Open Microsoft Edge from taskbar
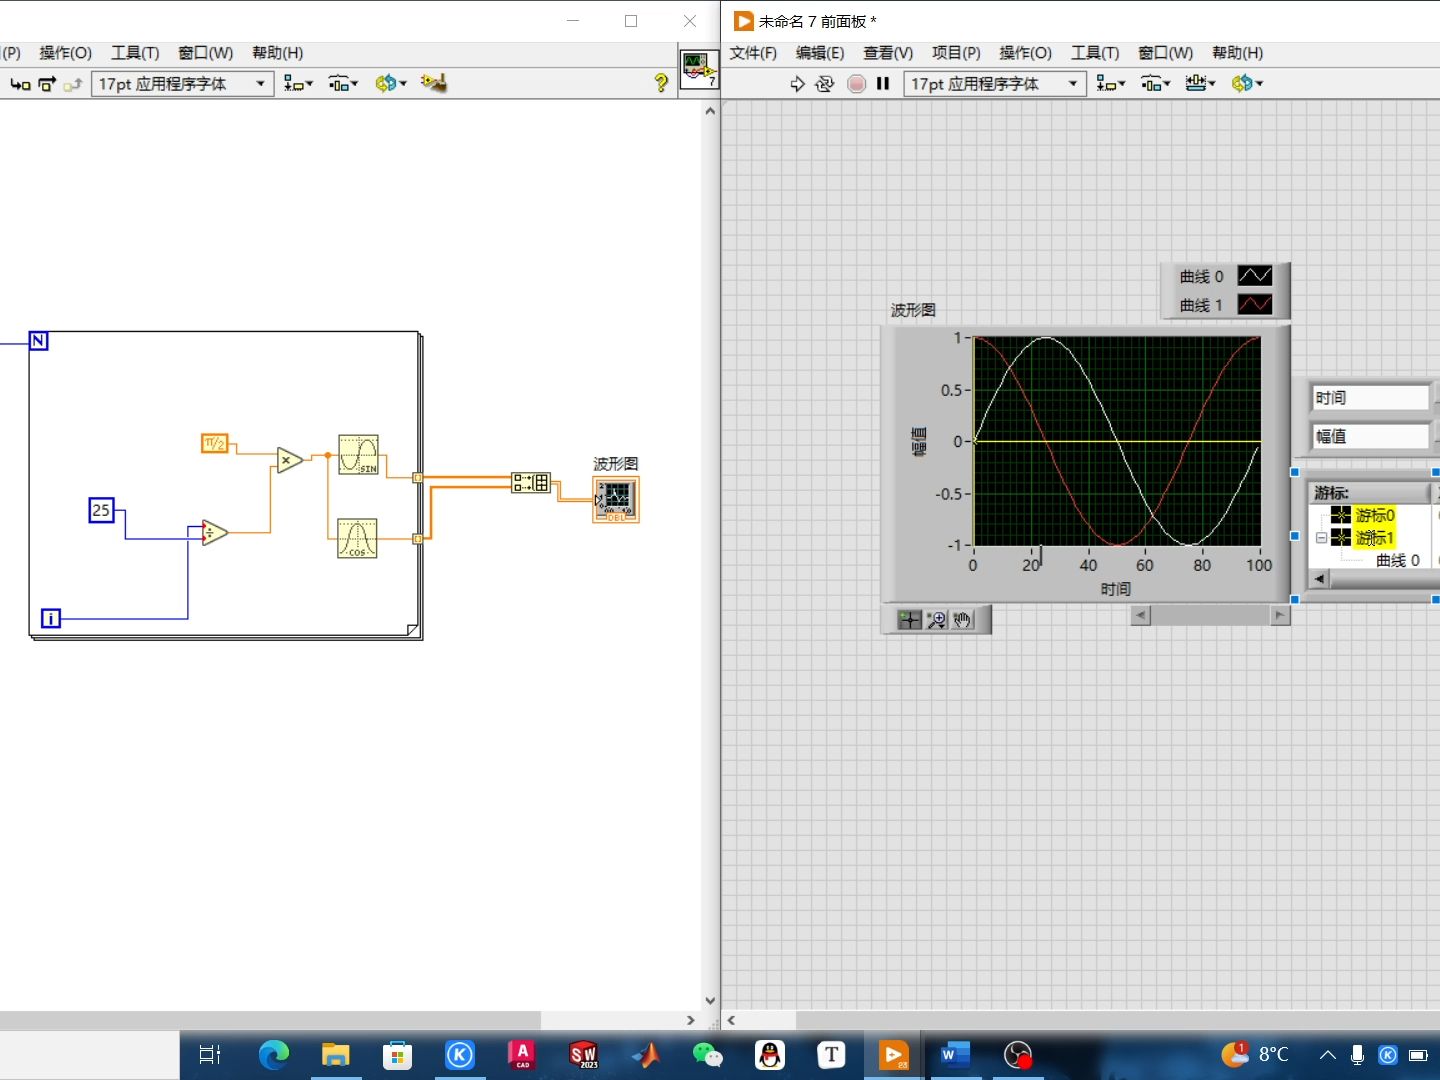 pyautogui.click(x=273, y=1055)
